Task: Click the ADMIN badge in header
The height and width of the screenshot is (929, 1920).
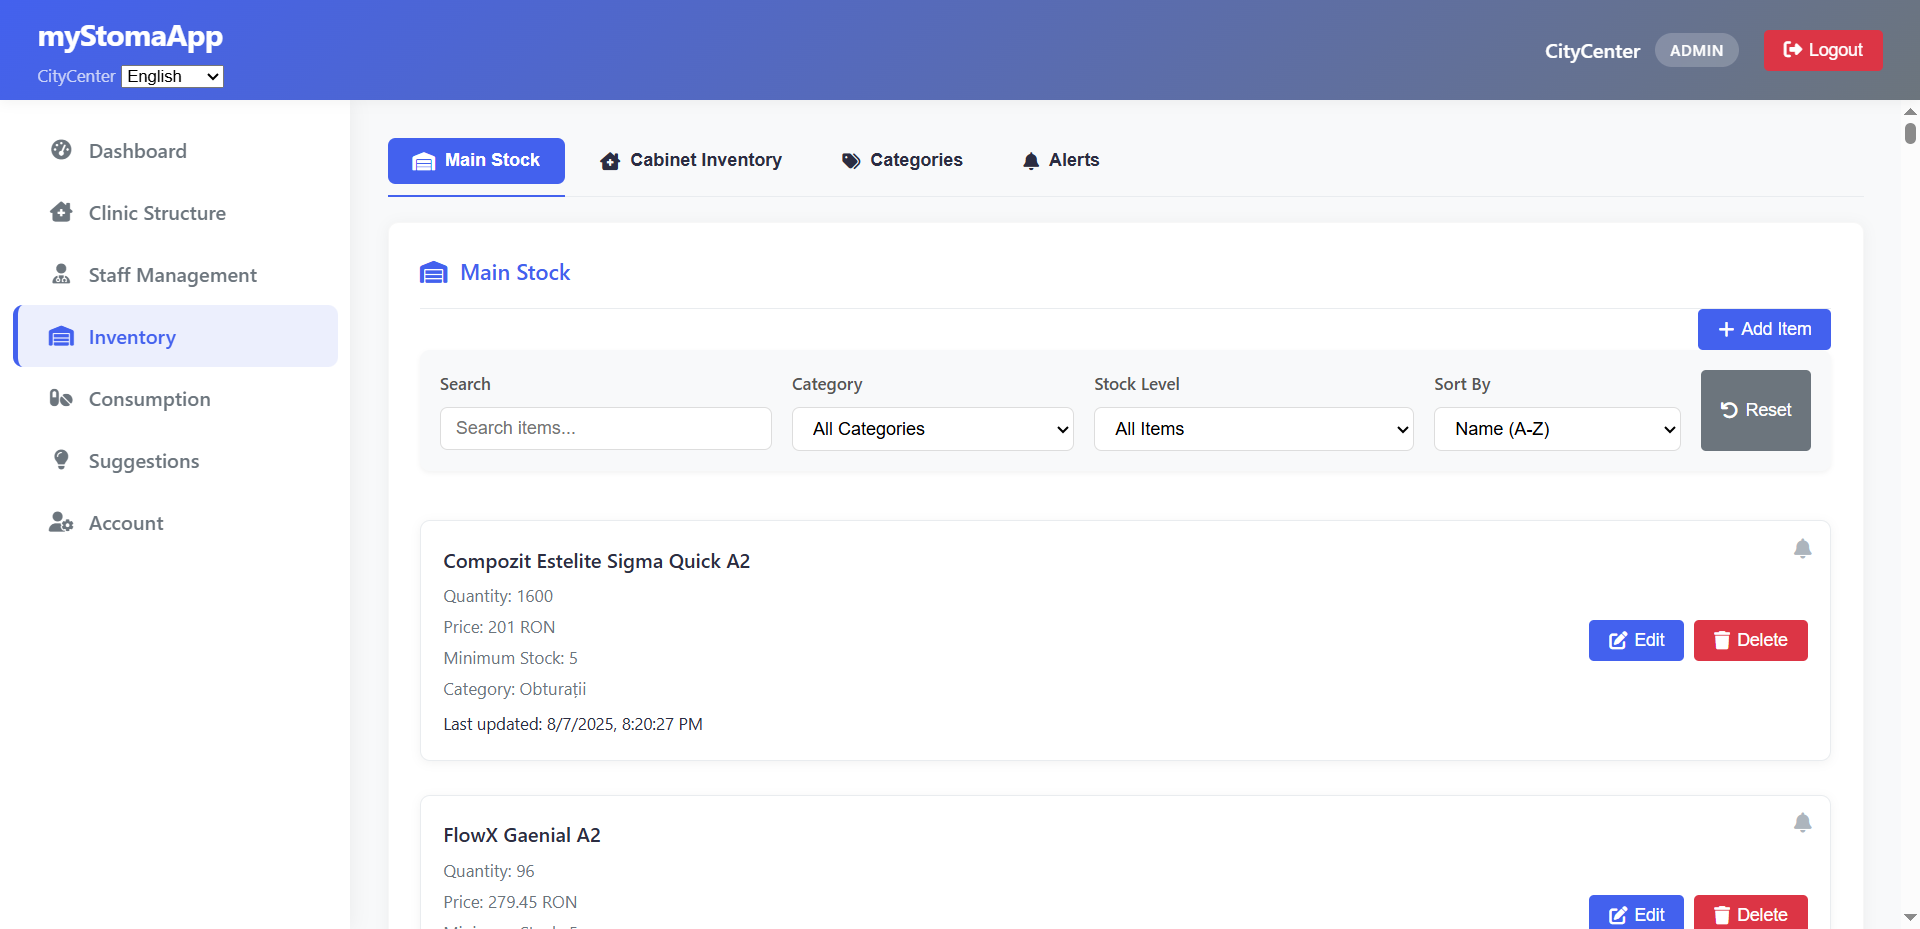Action: (1696, 50)
